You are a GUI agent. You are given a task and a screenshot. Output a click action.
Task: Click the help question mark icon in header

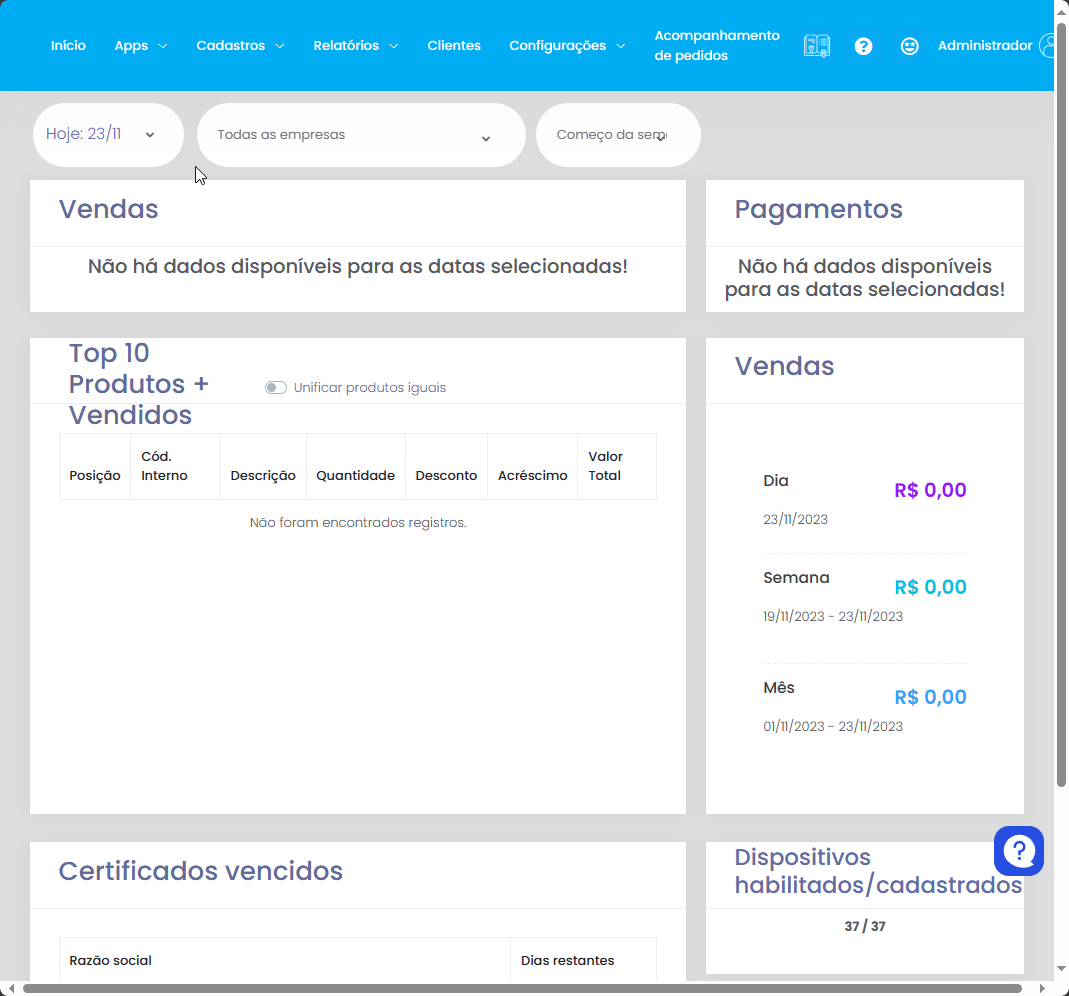pos(863,46)
